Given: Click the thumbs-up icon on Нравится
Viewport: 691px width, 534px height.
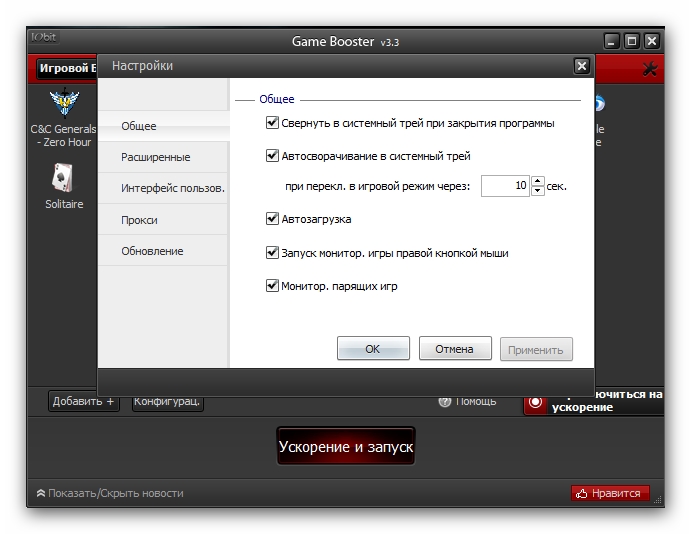Looking at the screenshot, I should click(582, 493).
